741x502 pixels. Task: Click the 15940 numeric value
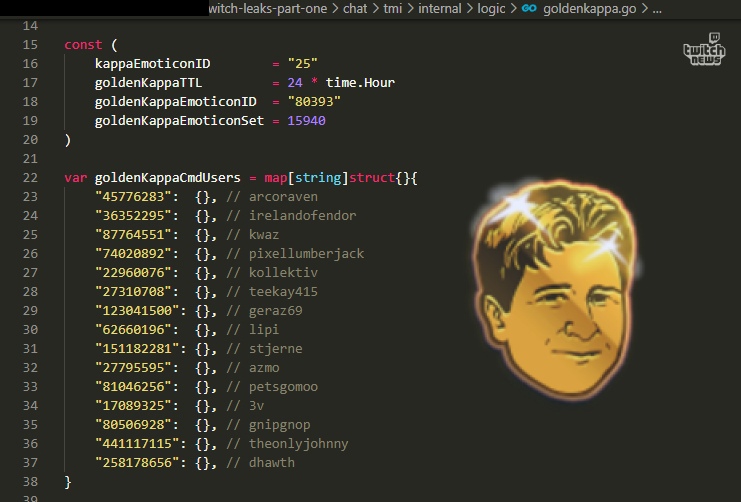(306, 121)
